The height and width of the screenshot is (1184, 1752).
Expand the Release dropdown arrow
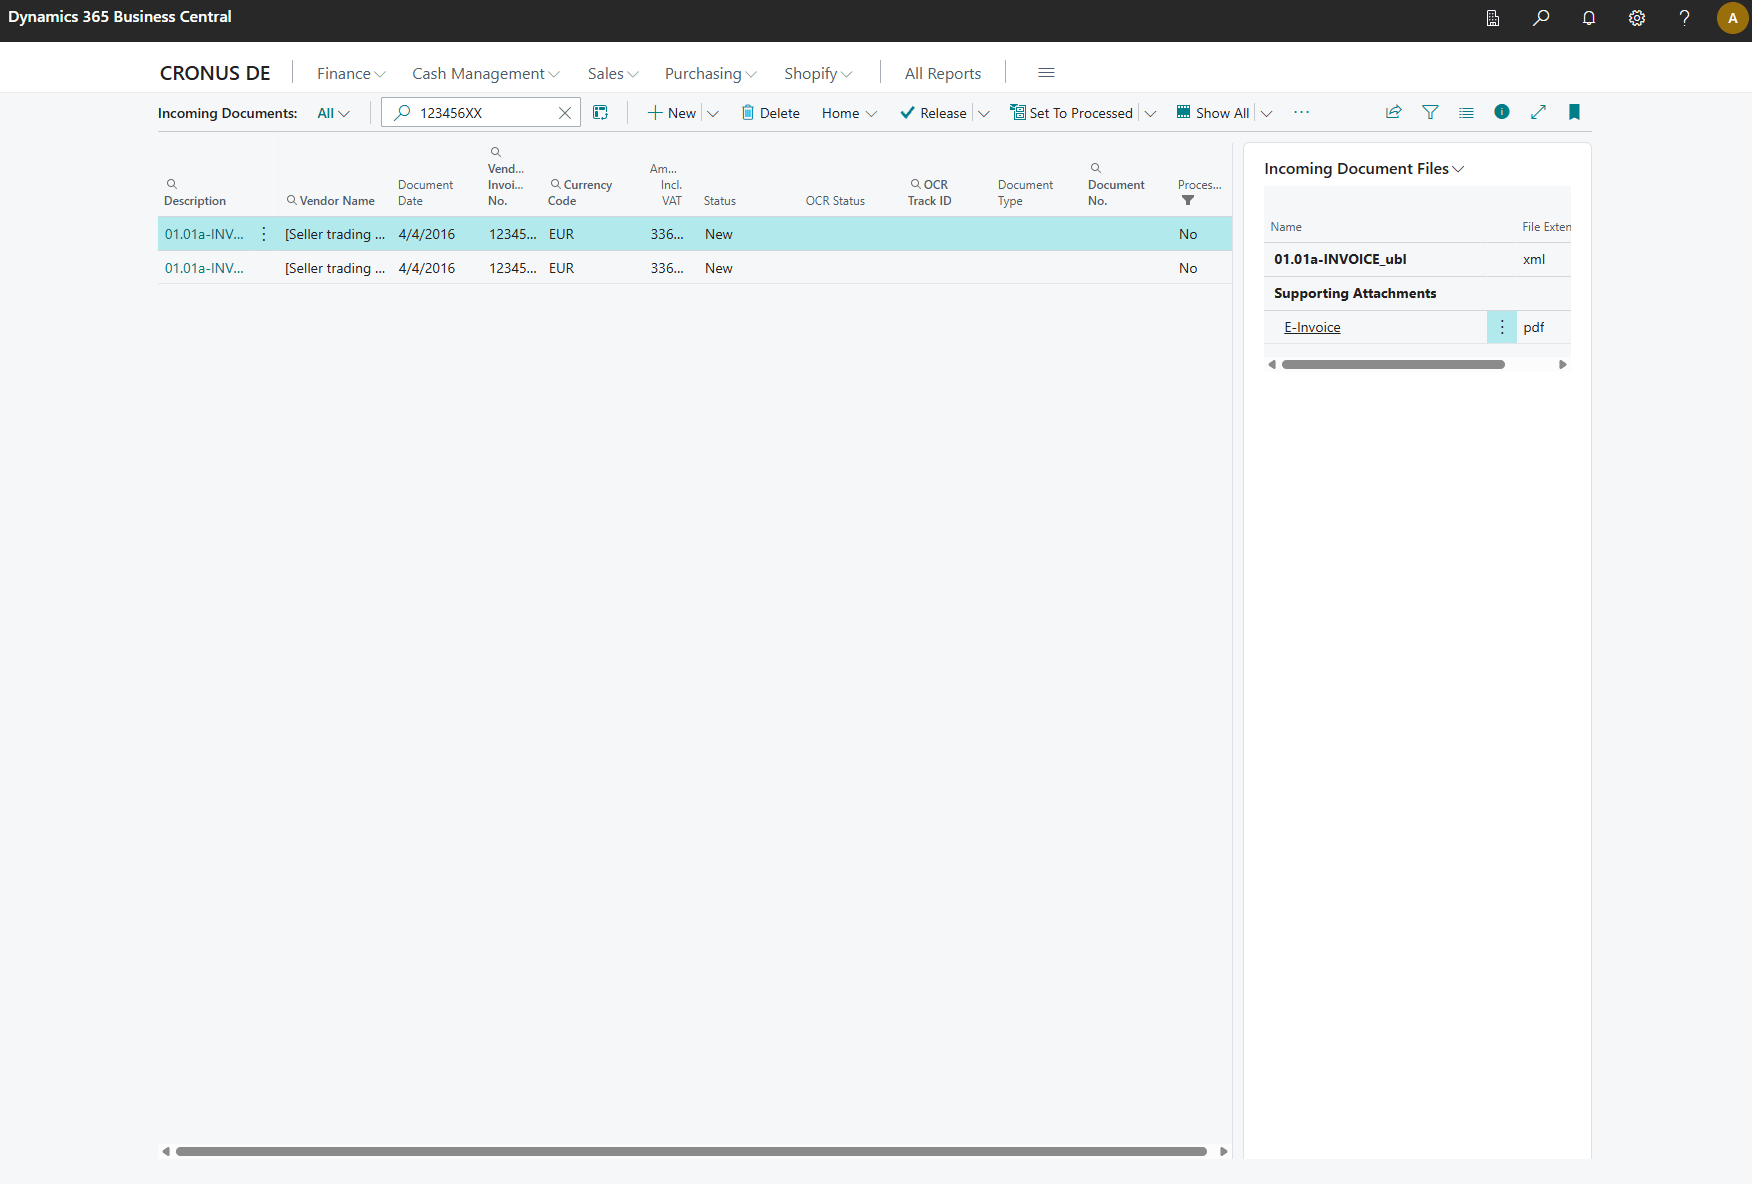coord(984,113)
